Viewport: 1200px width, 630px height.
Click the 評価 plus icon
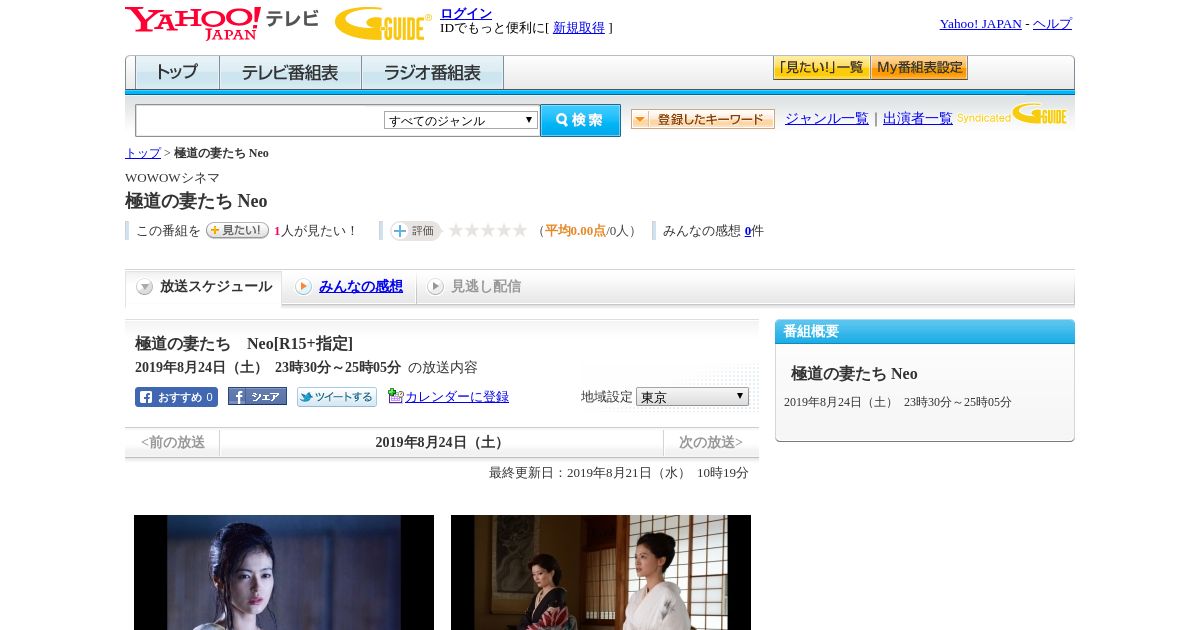(415, 231)
